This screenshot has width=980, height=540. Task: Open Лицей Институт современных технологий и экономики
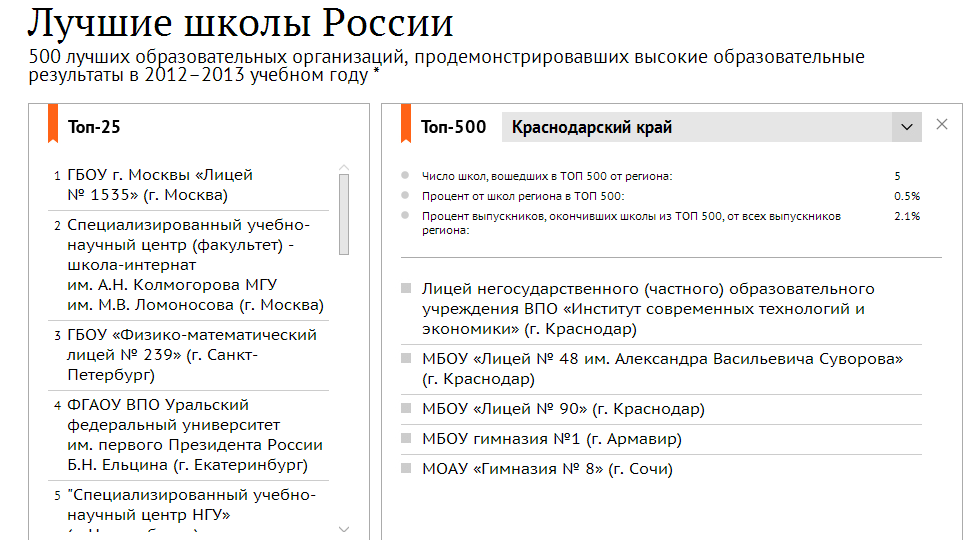(642, 309)
